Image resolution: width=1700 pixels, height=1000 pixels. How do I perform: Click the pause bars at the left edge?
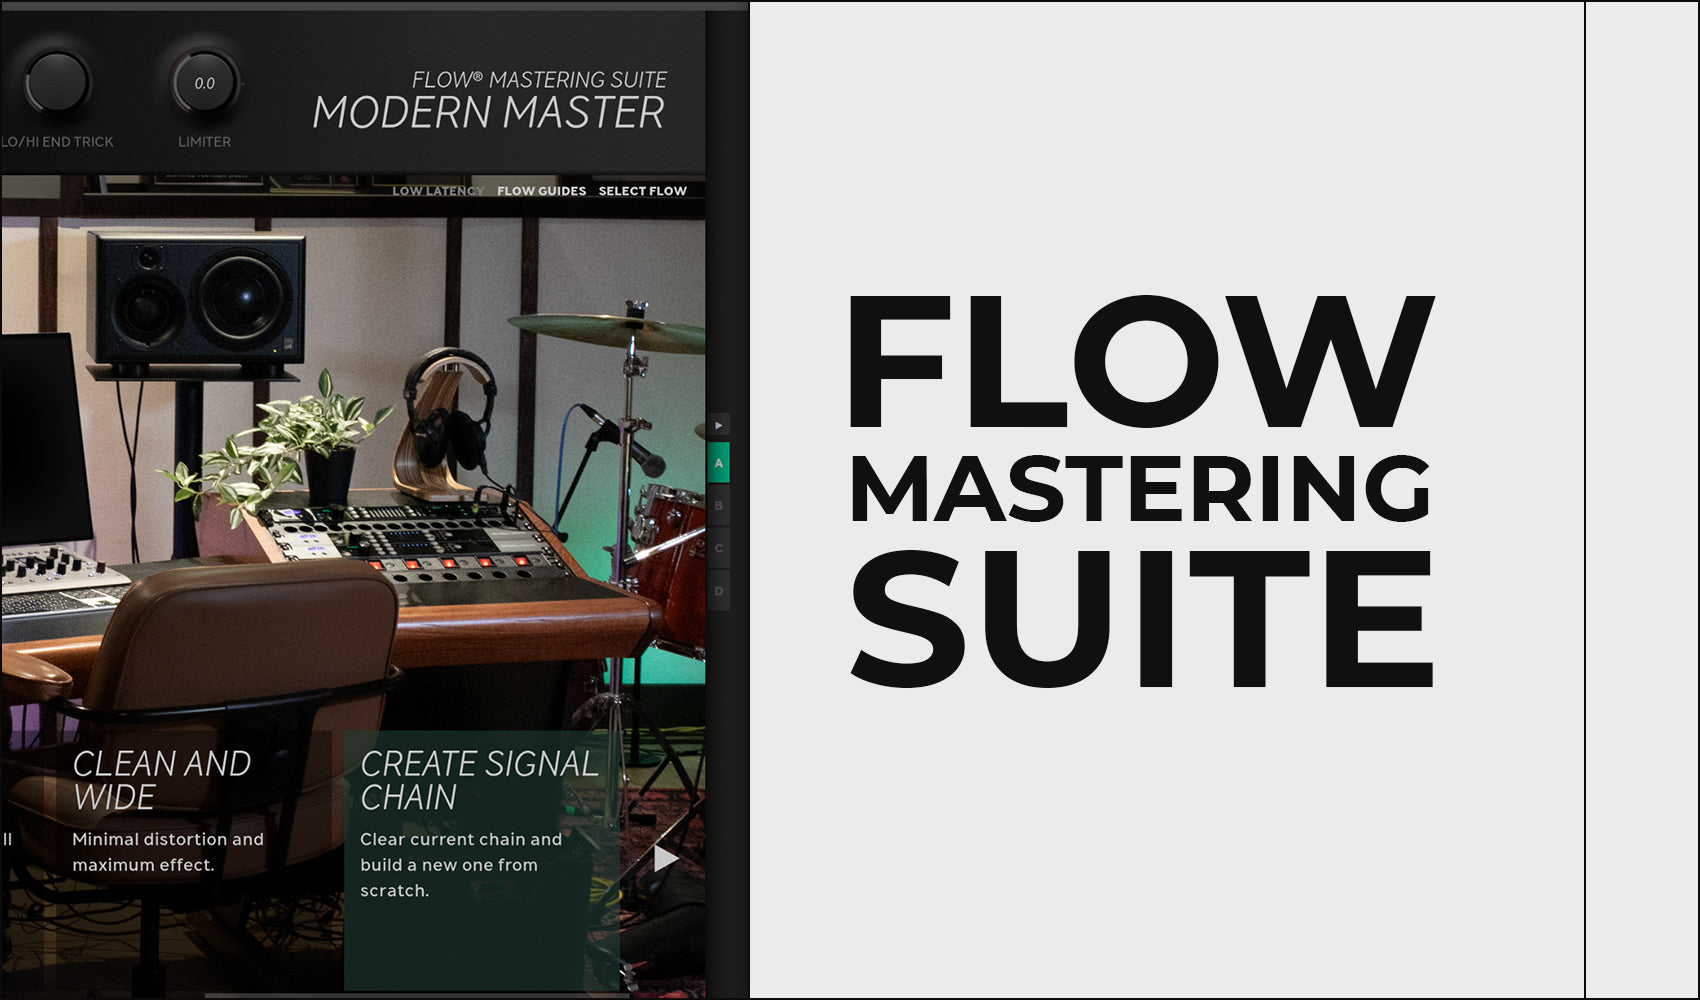(x=7, y=839)
